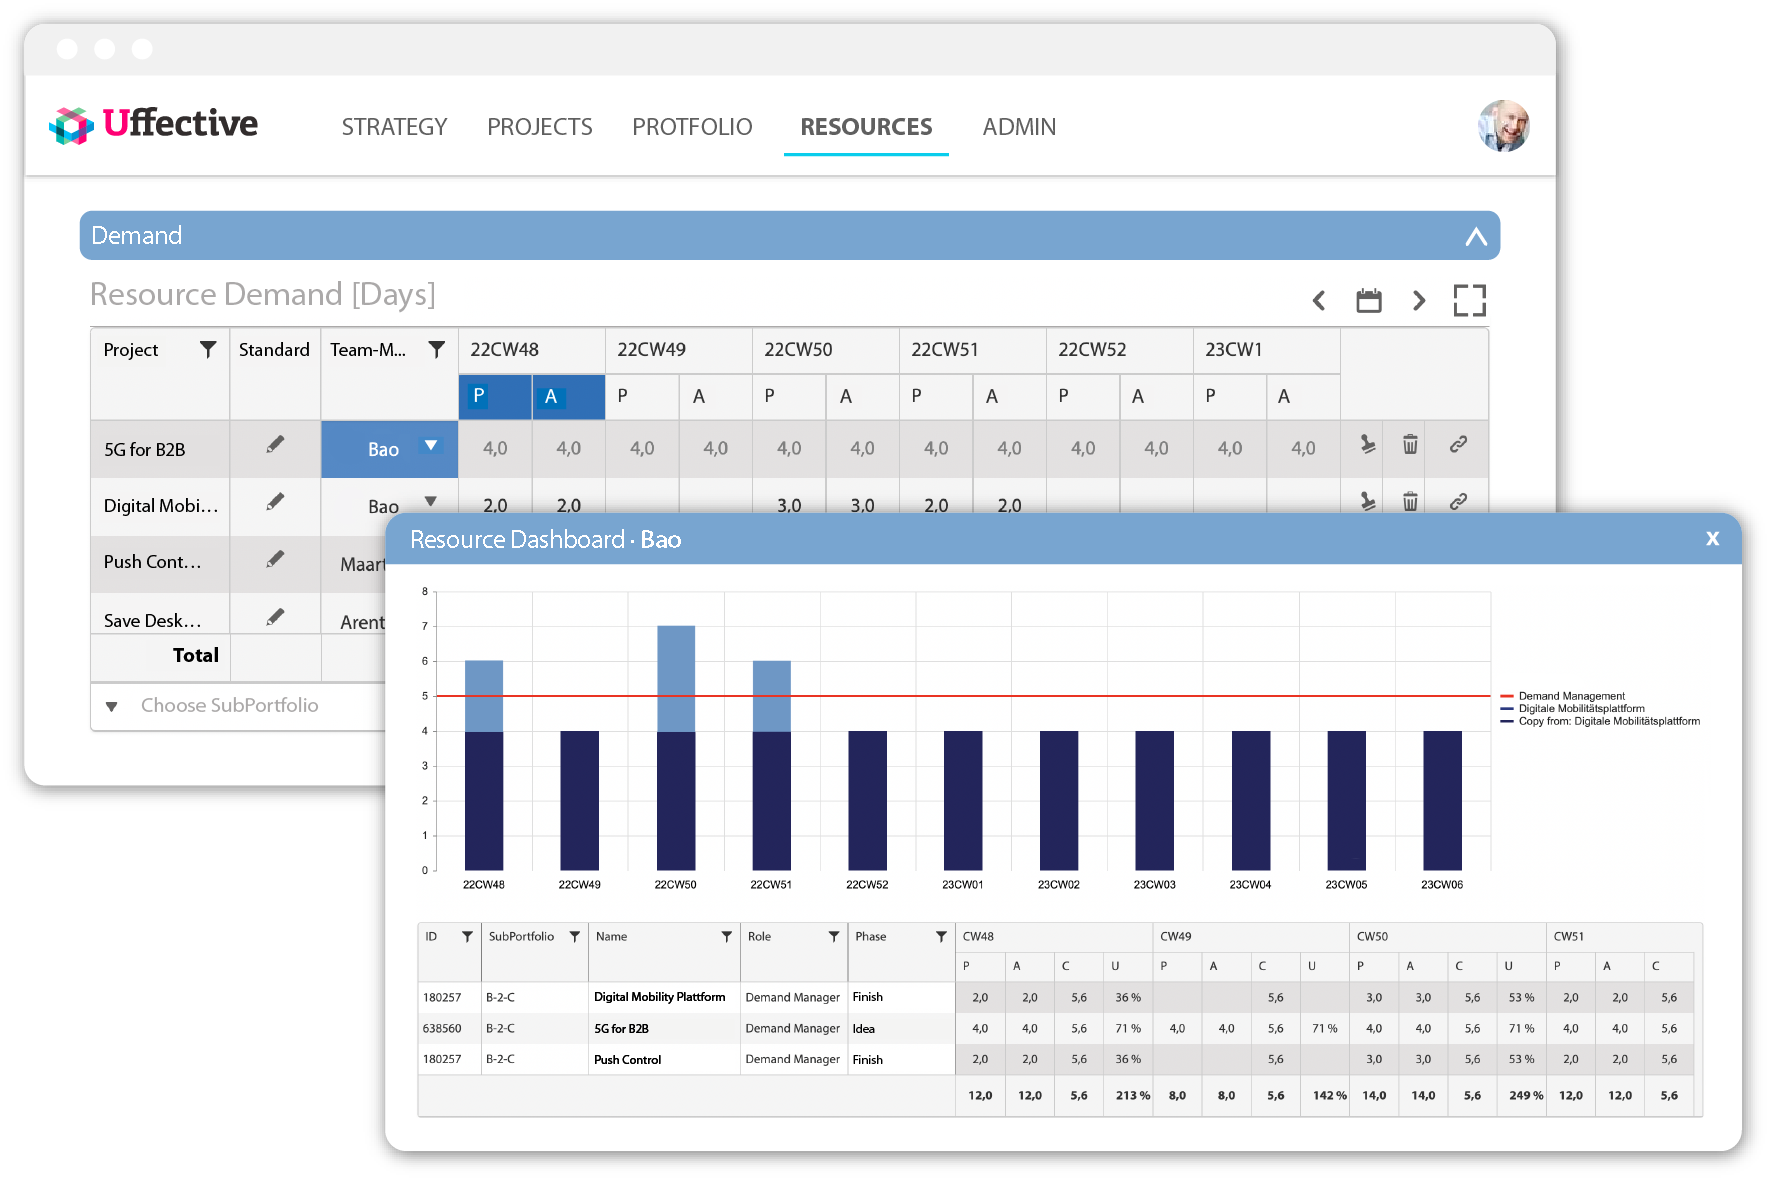Switch to the PROJECTS tab

(x=539, y=126)
